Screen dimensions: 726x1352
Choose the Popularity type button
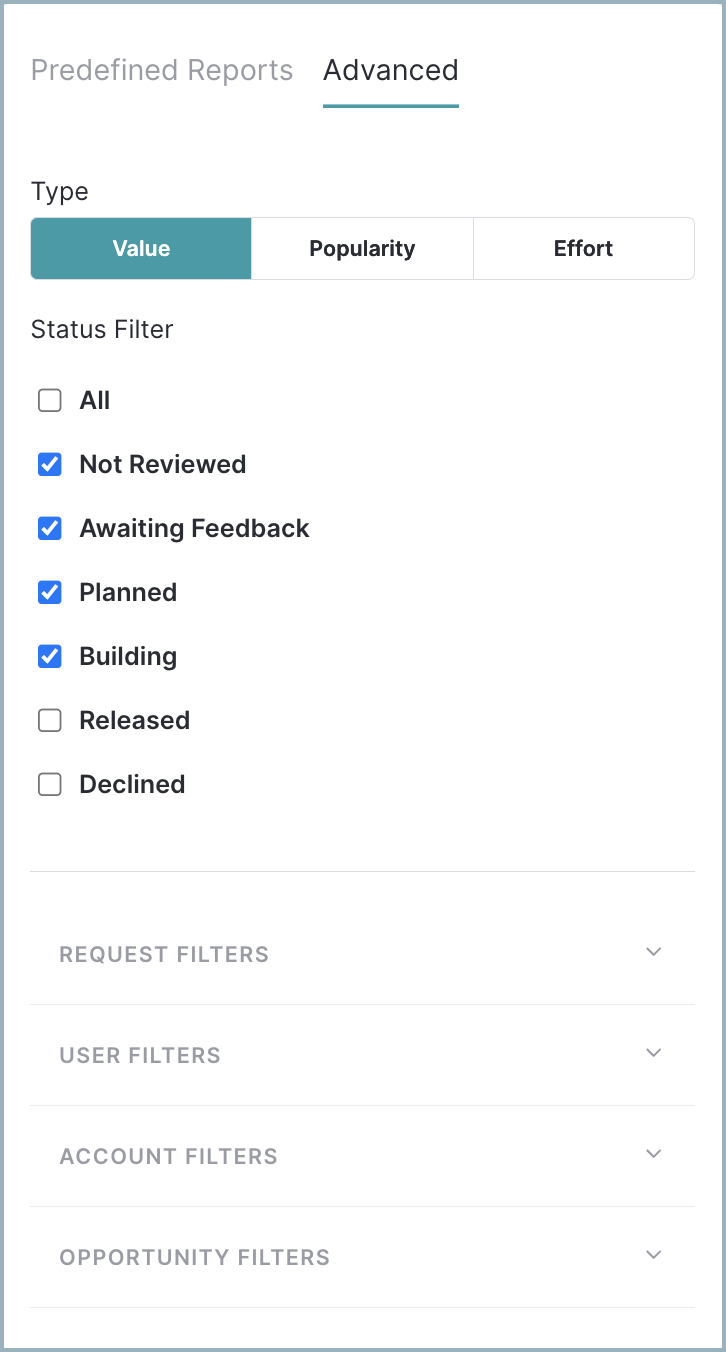pyautogui.click(x=362, y=248)
